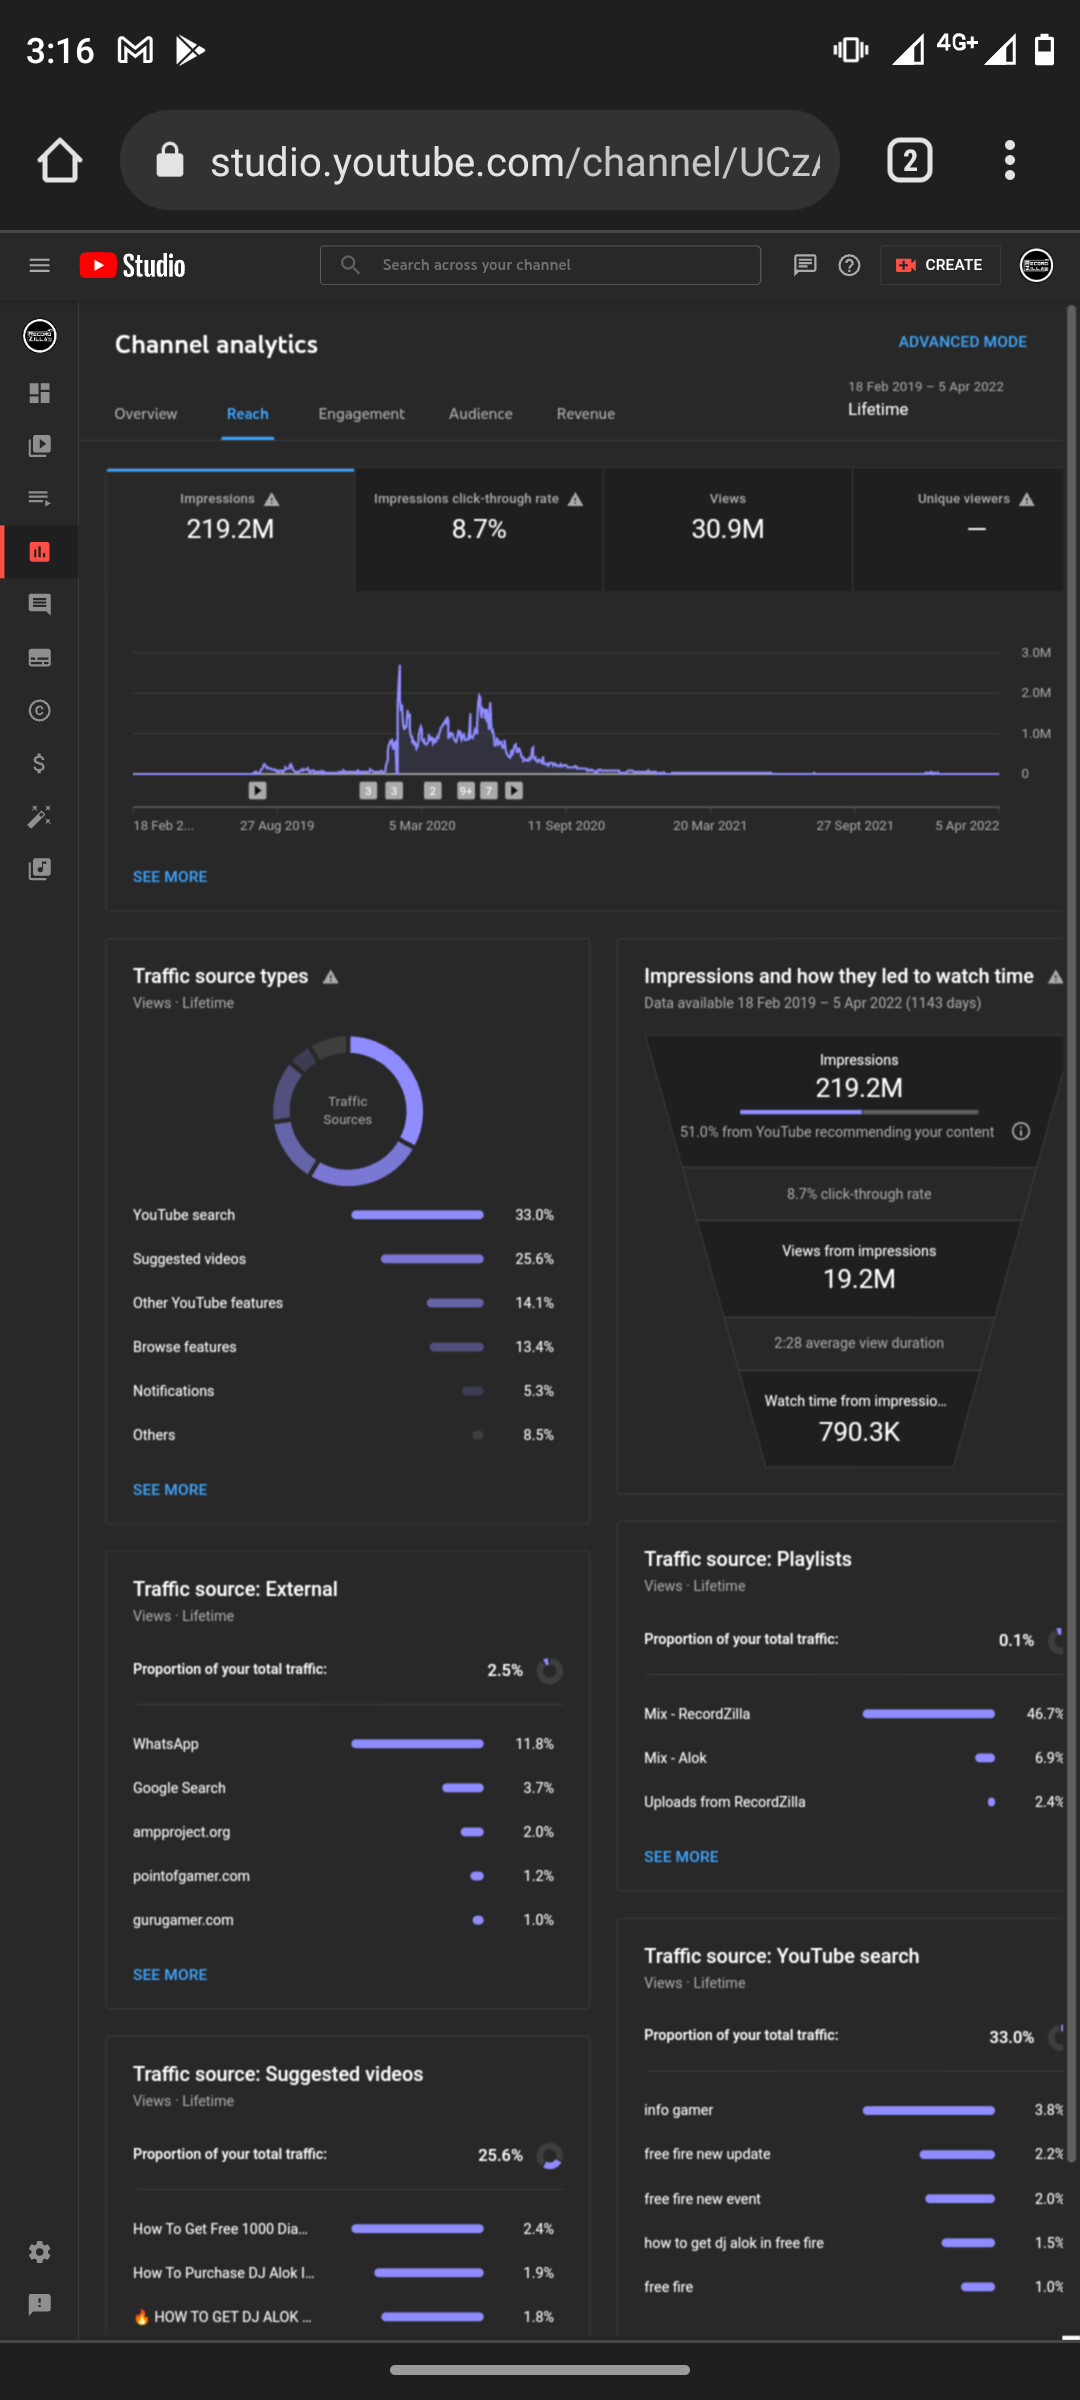Click the Google Search external source row
The width and height of the screenshot is (1080, 2400).
click(344, 1788)
